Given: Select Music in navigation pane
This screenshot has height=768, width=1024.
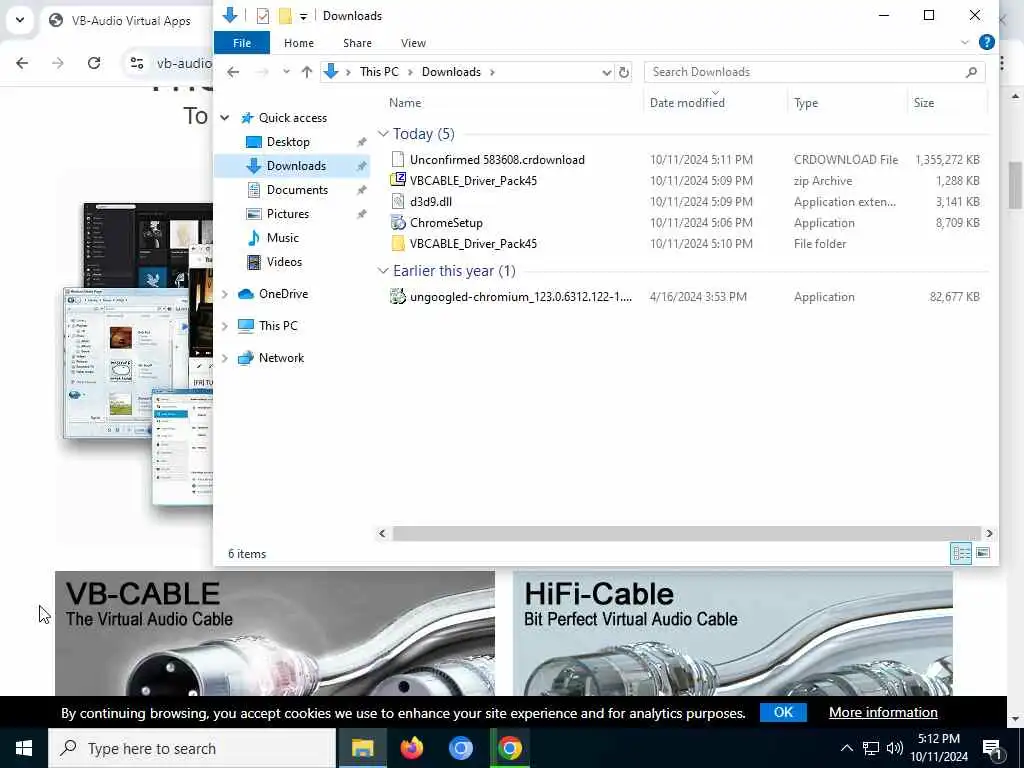Looking at the screenshot, I should [282, 238].
